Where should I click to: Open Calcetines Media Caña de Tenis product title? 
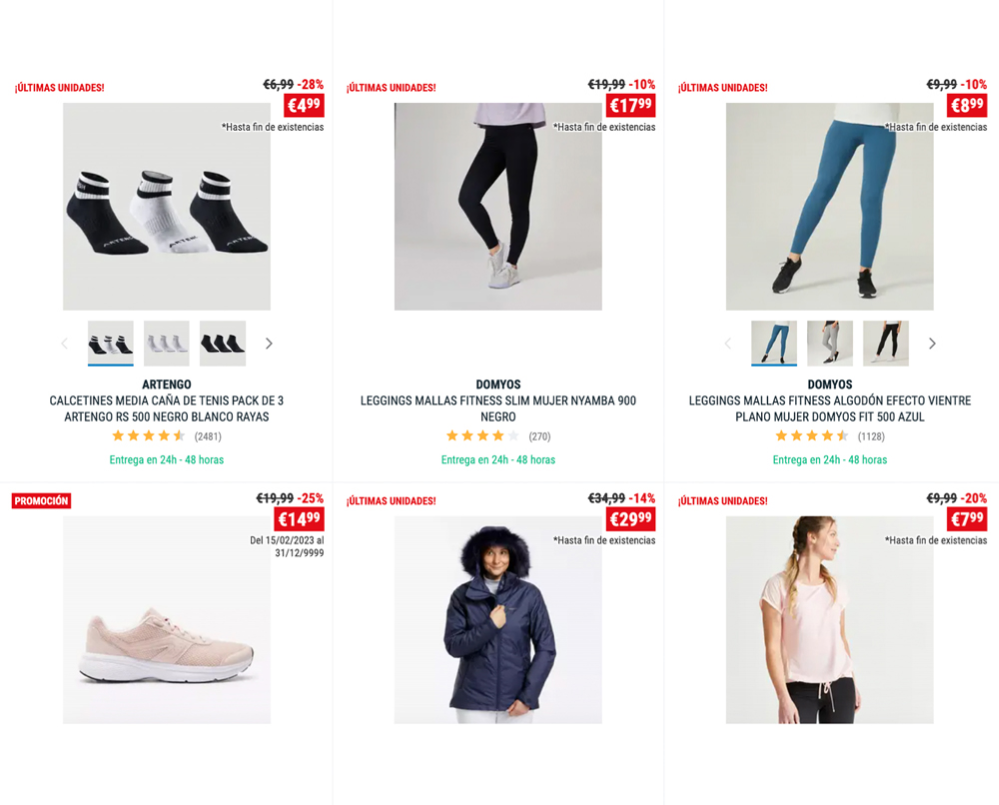(166, 409)
